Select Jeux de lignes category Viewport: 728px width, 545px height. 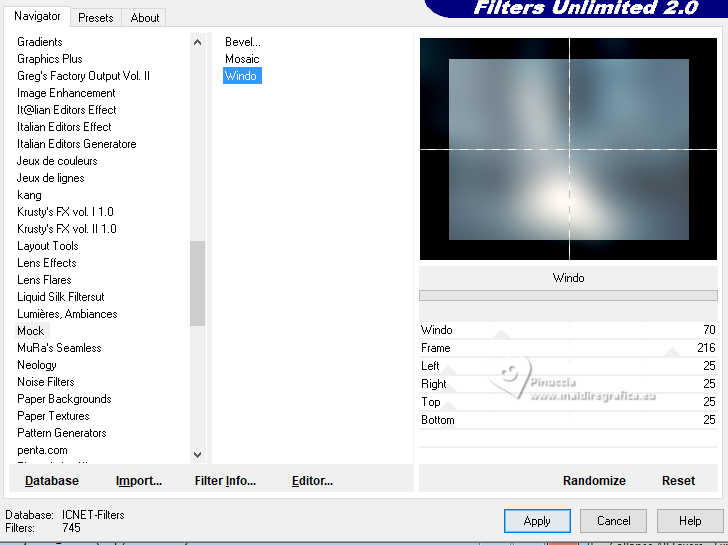[51, 178]
